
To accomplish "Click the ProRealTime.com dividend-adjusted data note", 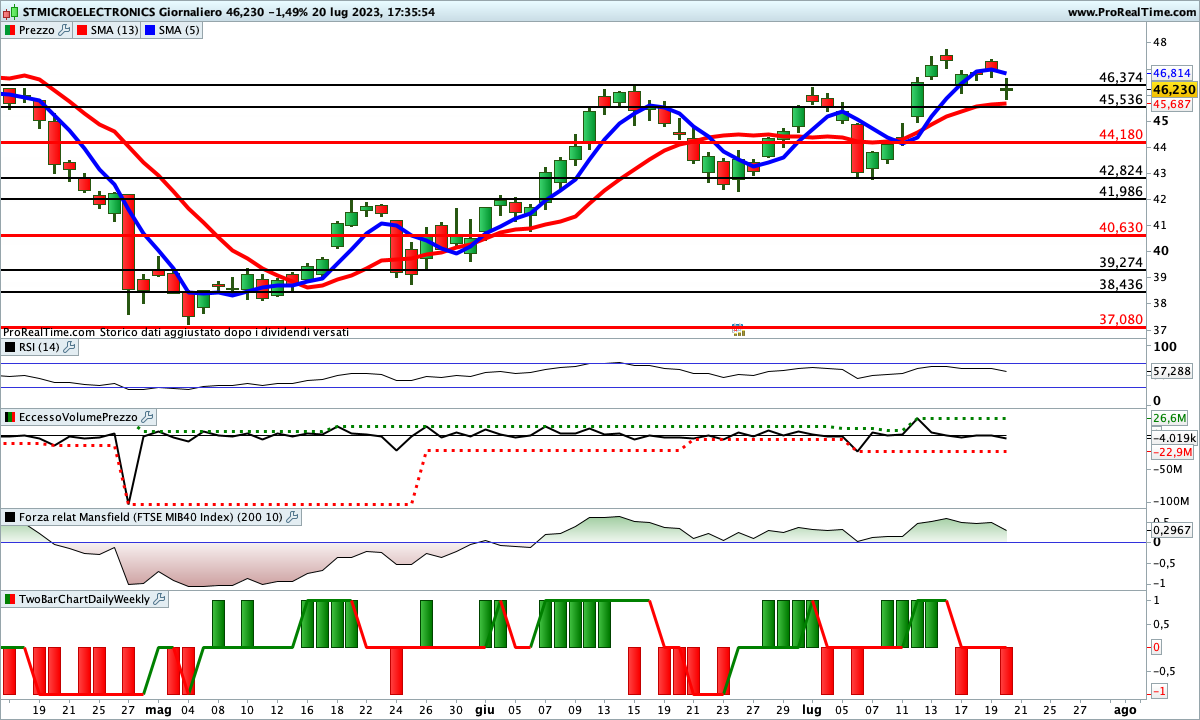I will (176, 332).
